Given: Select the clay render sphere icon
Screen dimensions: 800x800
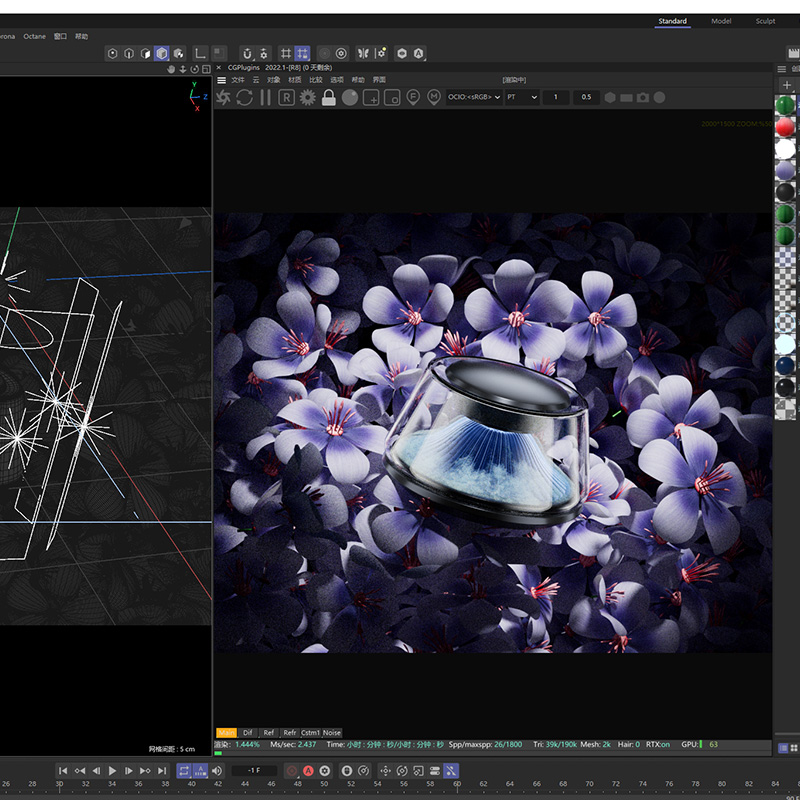Looking at the screenshot, I should click(349, 97).
